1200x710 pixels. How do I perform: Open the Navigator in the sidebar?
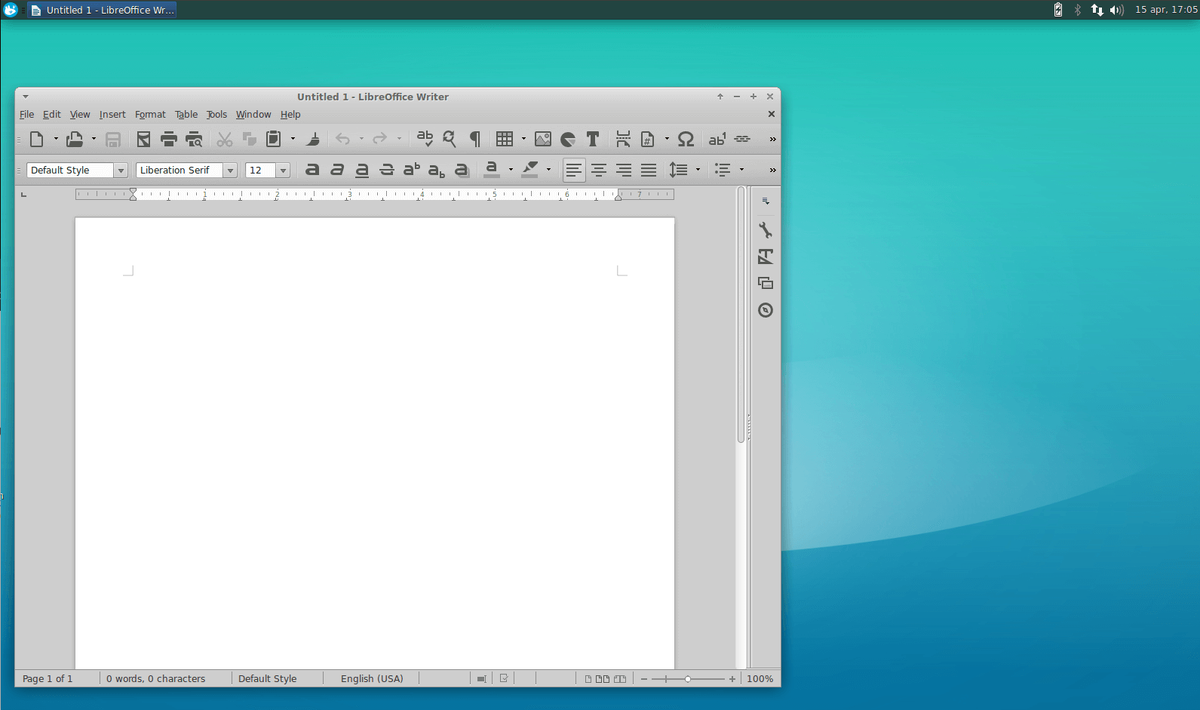(x=765, y=310)
